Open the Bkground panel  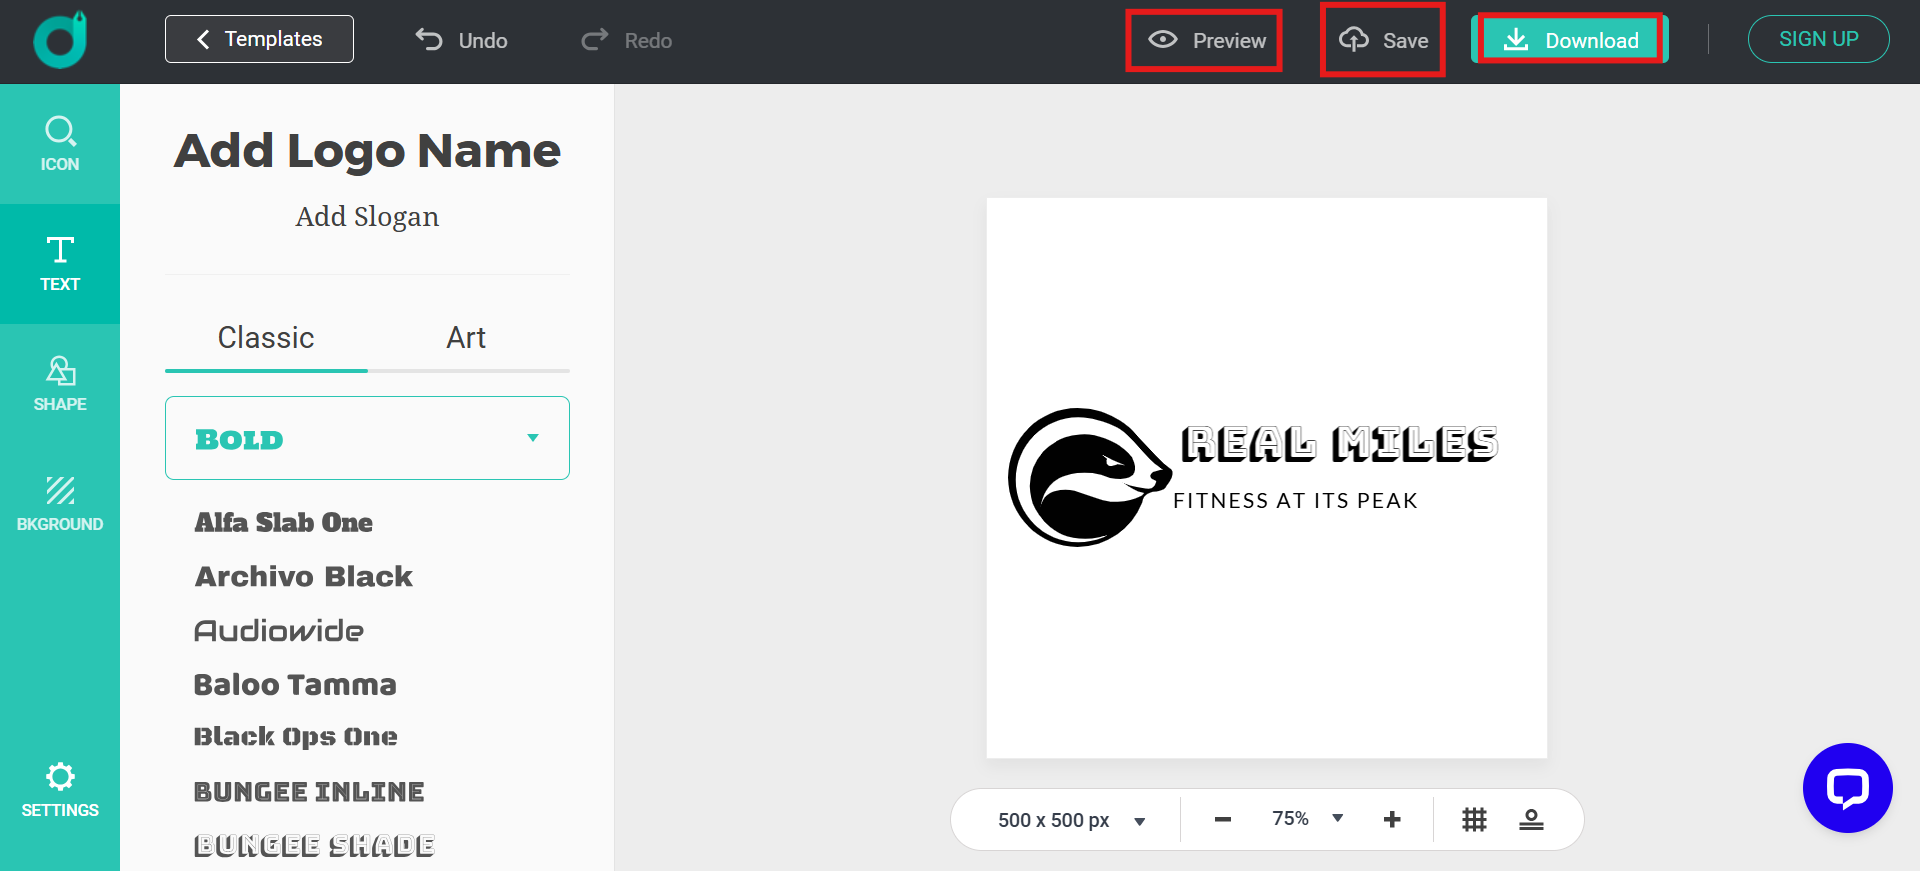(60, 504)
